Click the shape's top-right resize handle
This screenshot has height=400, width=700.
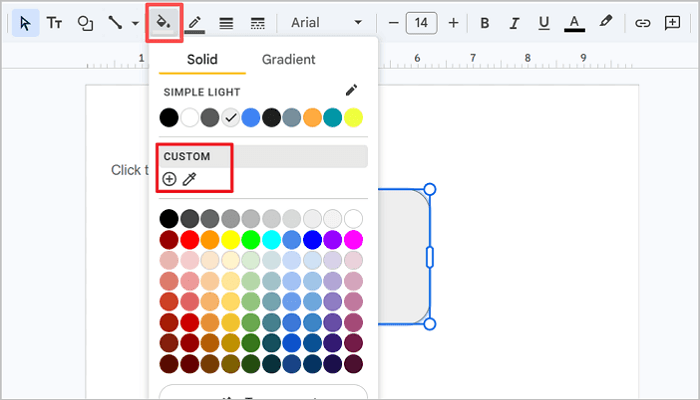pyautogui.click(x=429, y=189)
